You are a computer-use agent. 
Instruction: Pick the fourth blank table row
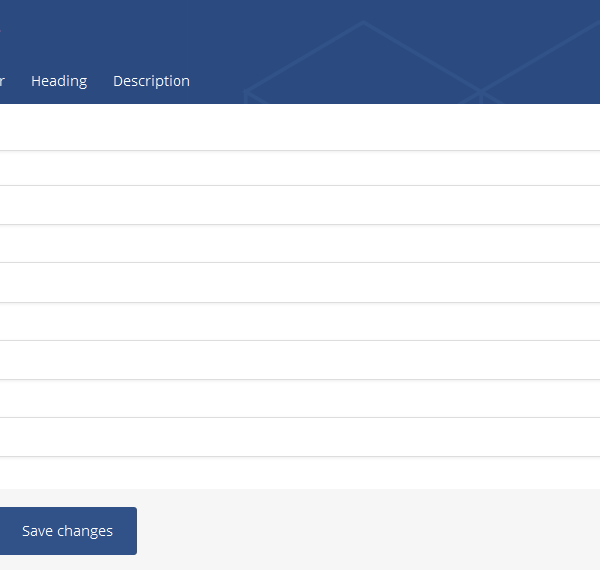(300, 244)
